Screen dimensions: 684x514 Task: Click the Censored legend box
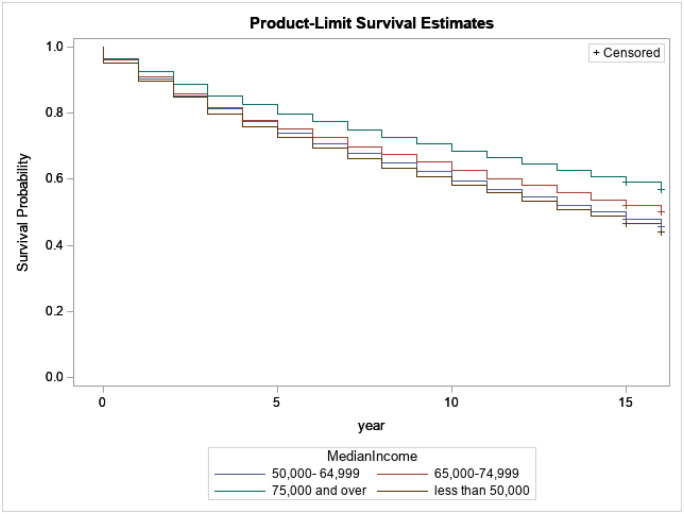(626, 53)
